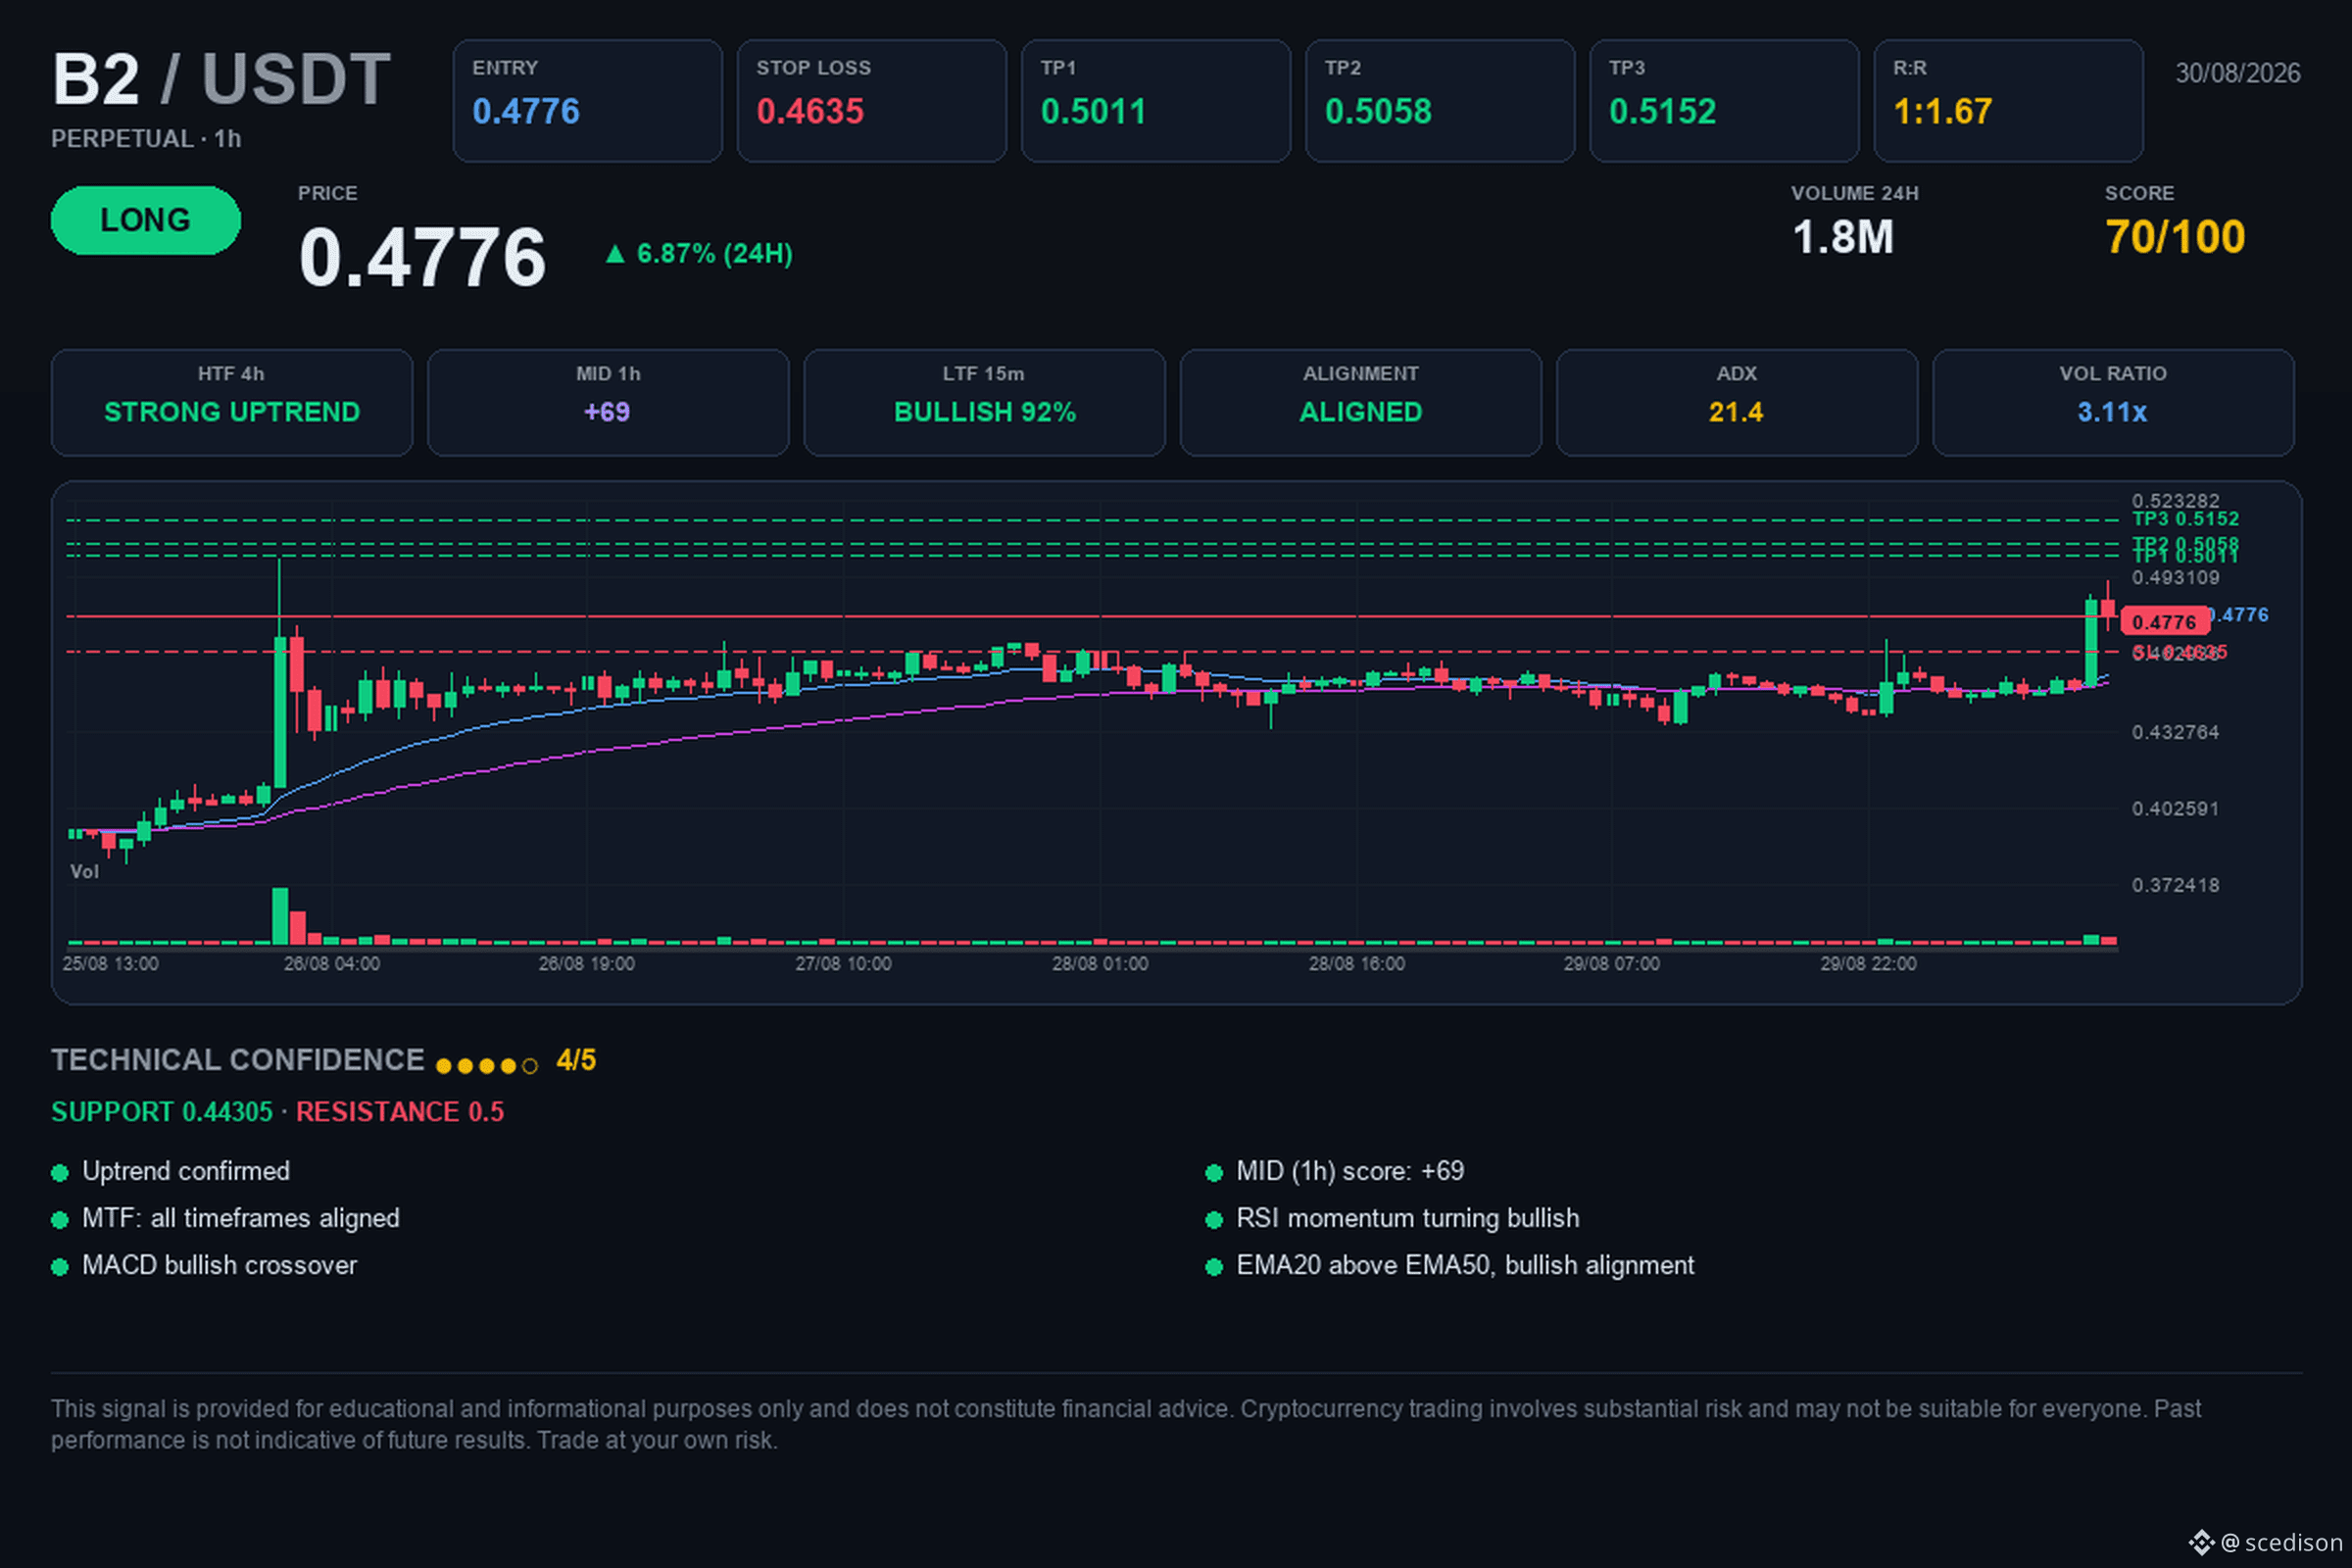Click the VOL RATIO 3.11x card

(x=2112, y=402)
